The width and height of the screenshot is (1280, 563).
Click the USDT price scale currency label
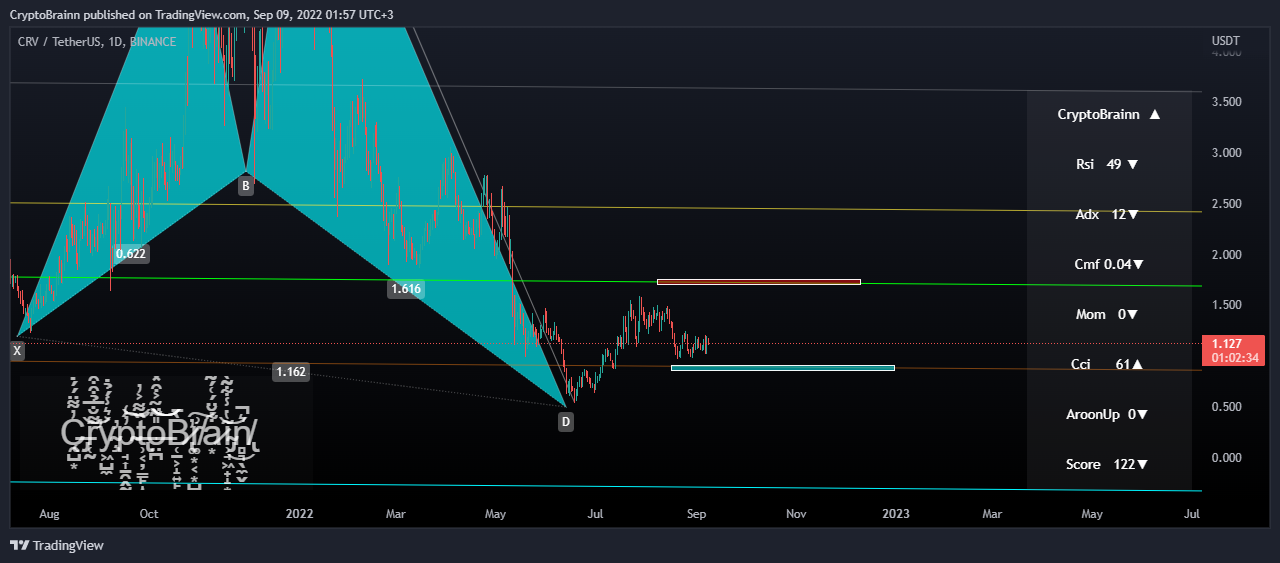click(x=1225, y=41)
